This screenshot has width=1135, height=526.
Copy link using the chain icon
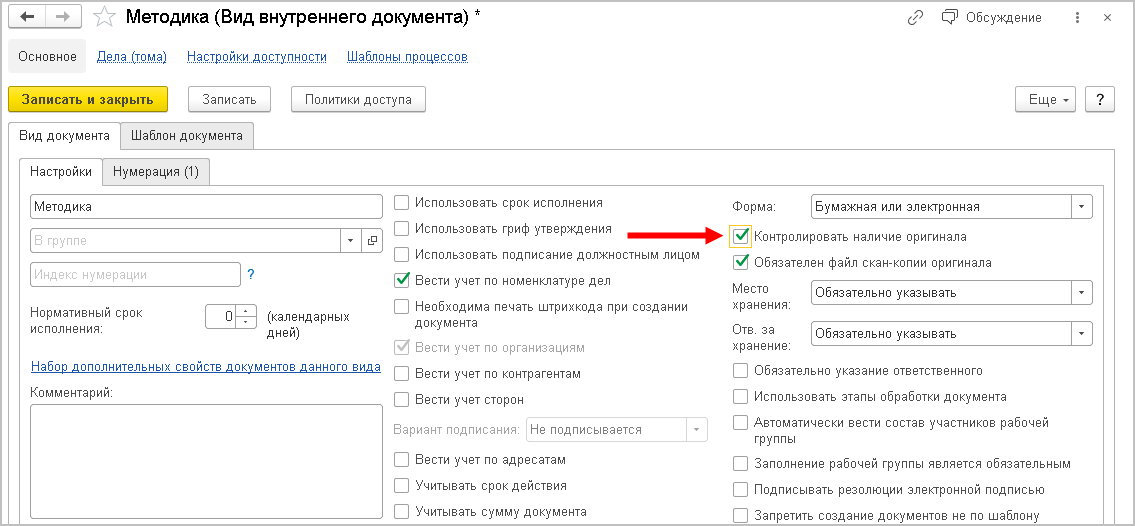914,18
